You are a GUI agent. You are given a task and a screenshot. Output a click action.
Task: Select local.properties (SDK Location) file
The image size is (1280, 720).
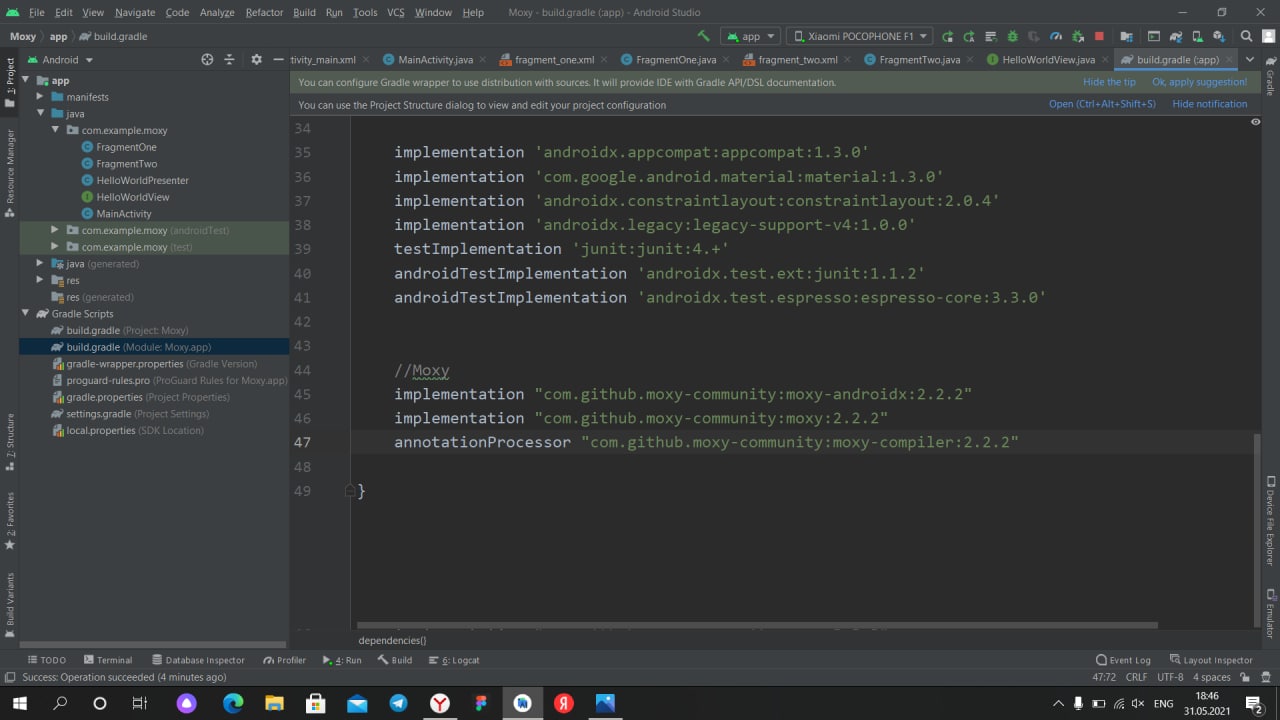pyautogui.click(x=128, y=430)
